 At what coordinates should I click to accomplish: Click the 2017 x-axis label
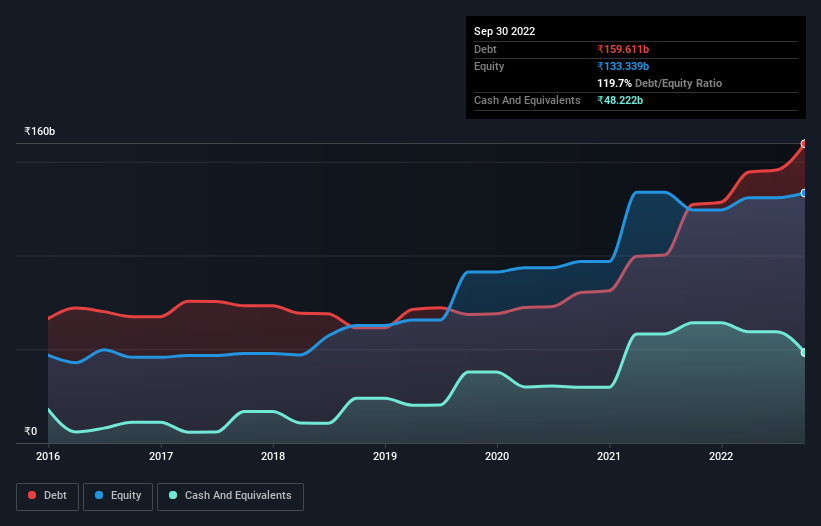tap(161, 456)
